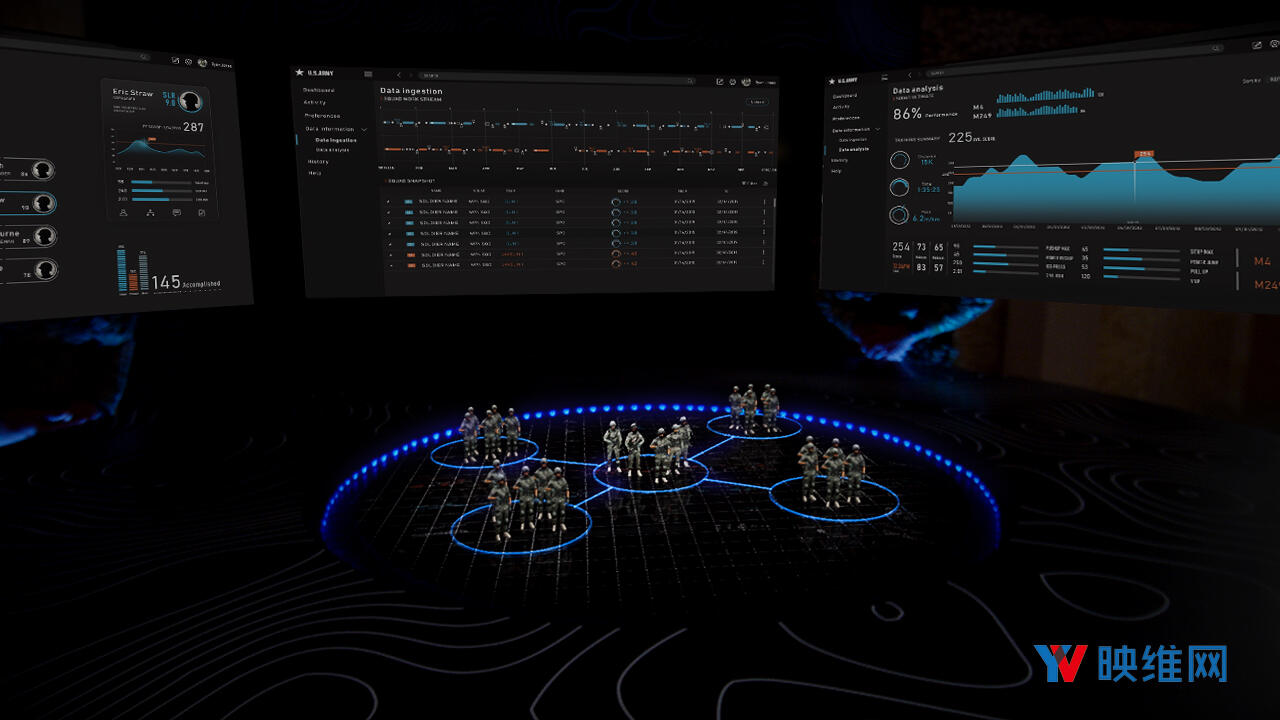
Task: Click the button at top-right of Data ingestion
Action: (x=757, y=102)
